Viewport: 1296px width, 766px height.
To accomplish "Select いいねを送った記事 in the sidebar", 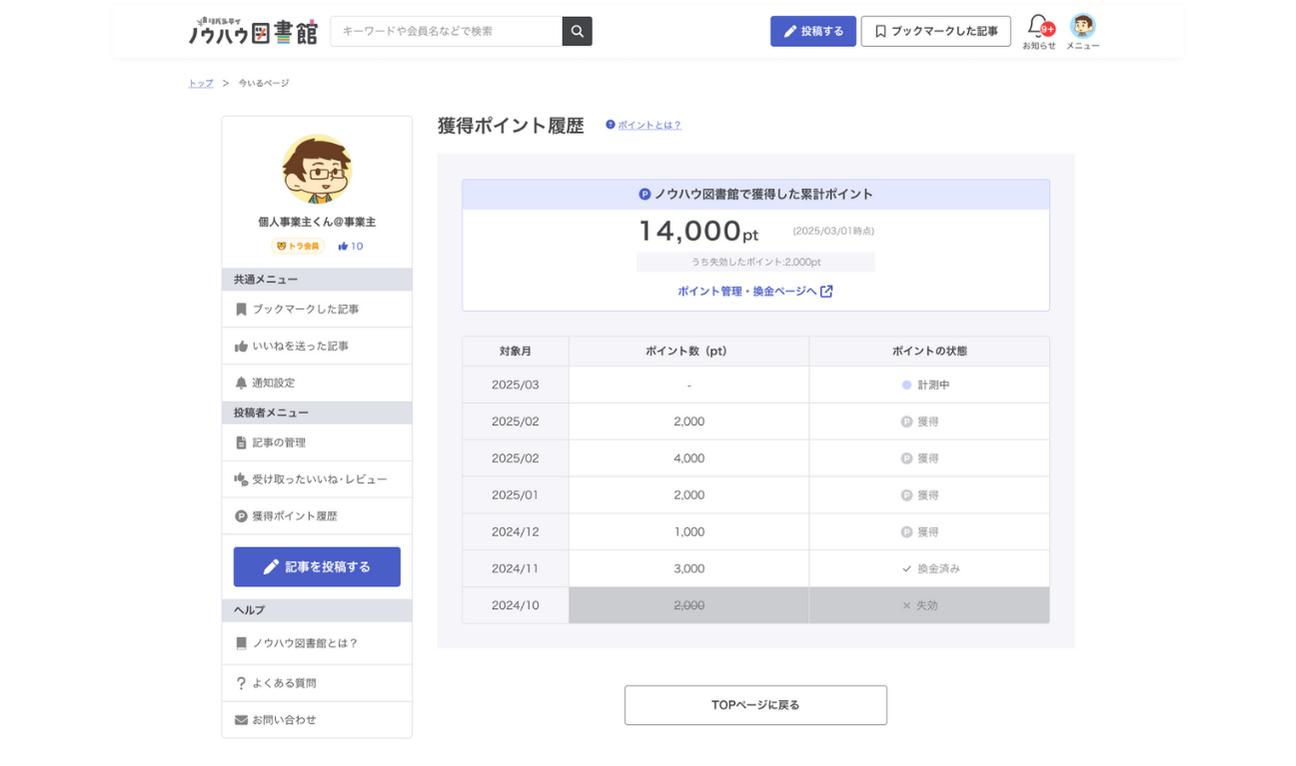I will pyautogui.click(x=300, y=346).
